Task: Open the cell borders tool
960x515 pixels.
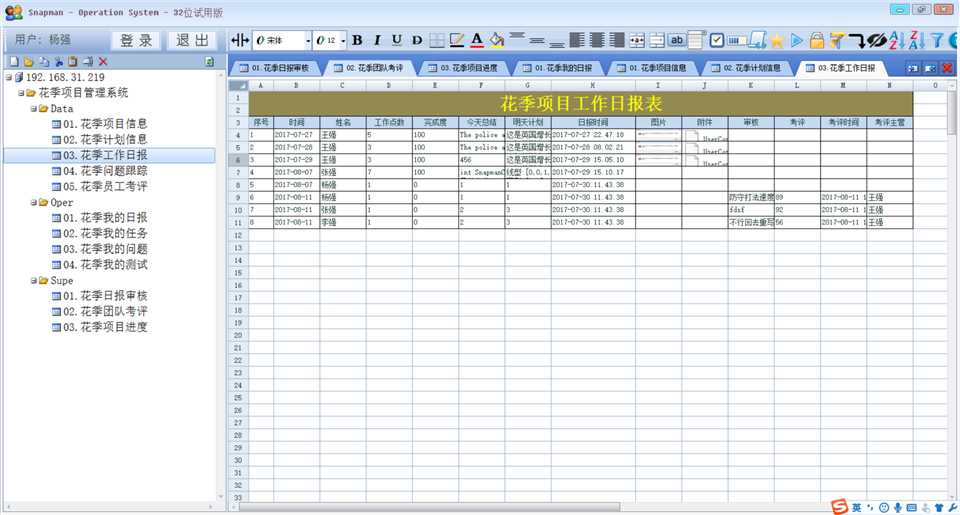Action: [437, 40]
